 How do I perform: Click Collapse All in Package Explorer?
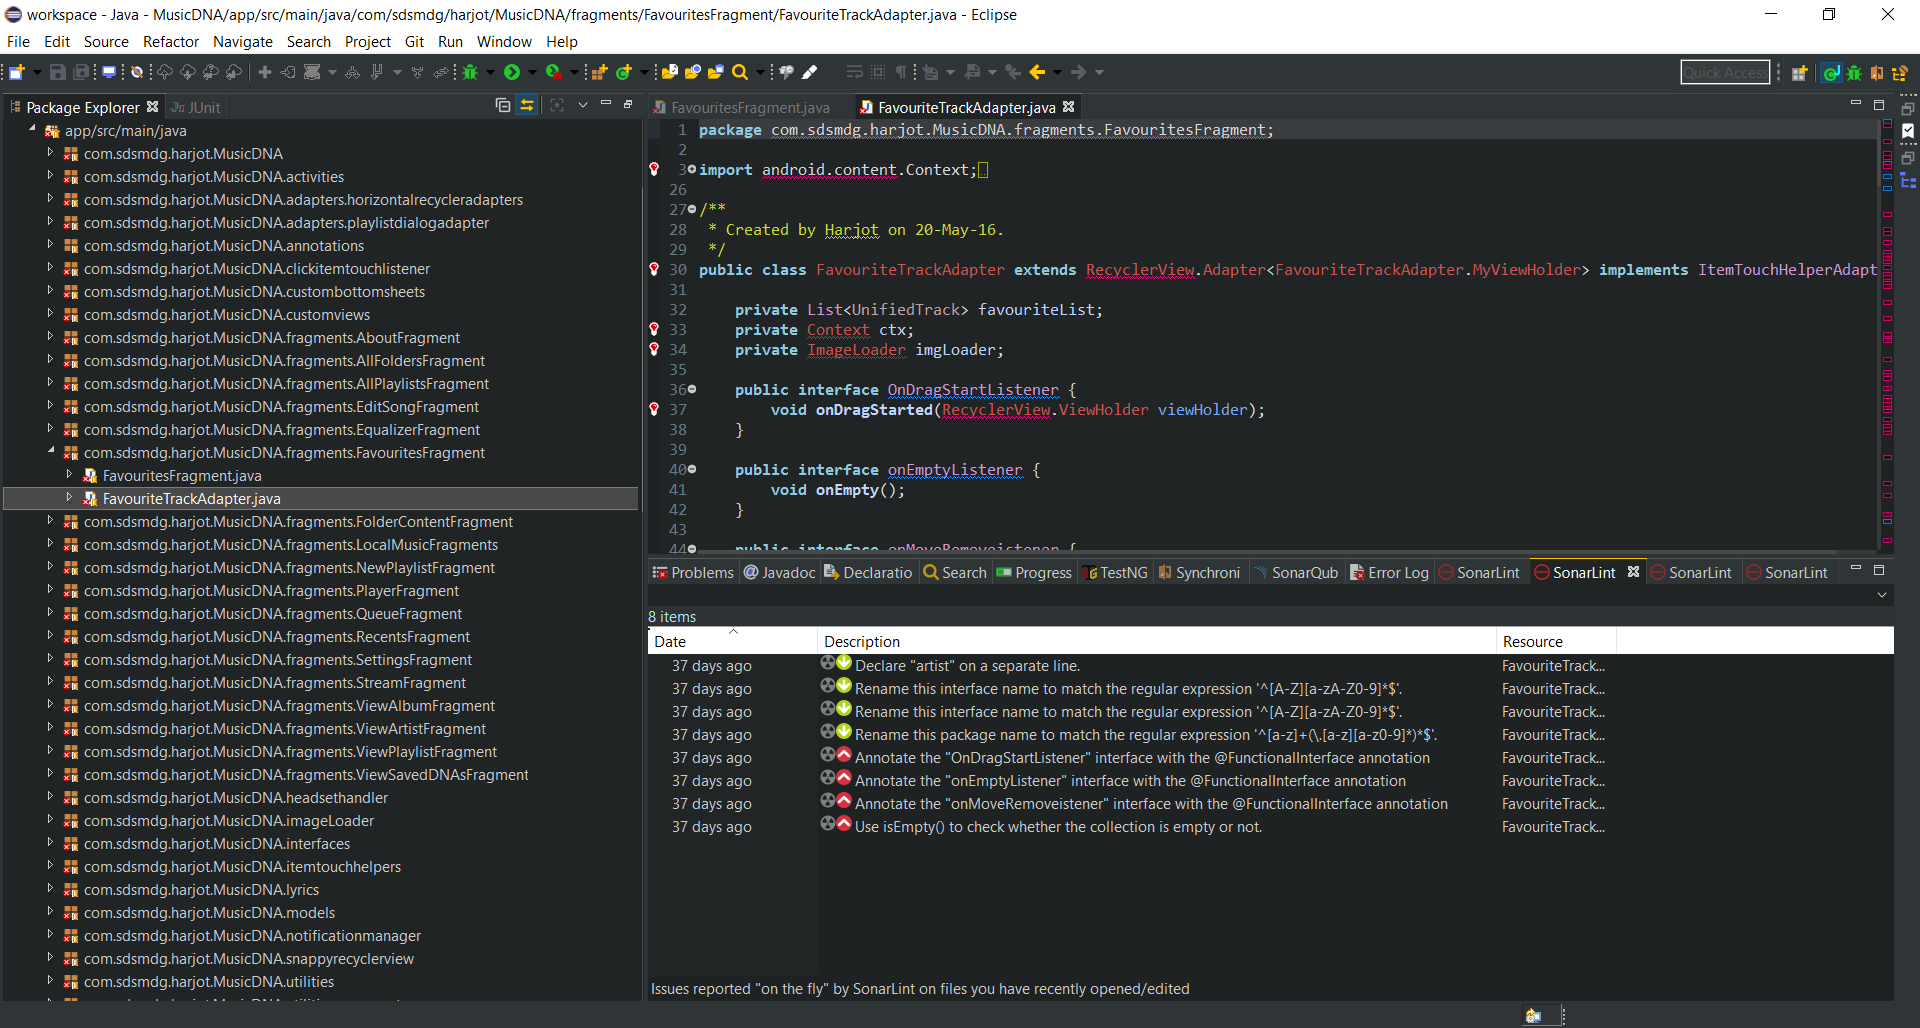pyautogui.click(x=503, y=106)
